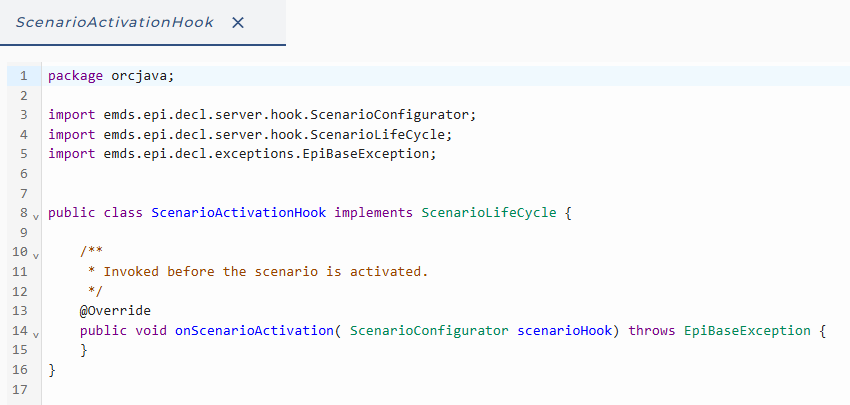Collapse the class fold arrow at line 8
This screenshot has height=405, width=850.
point(36,216)
